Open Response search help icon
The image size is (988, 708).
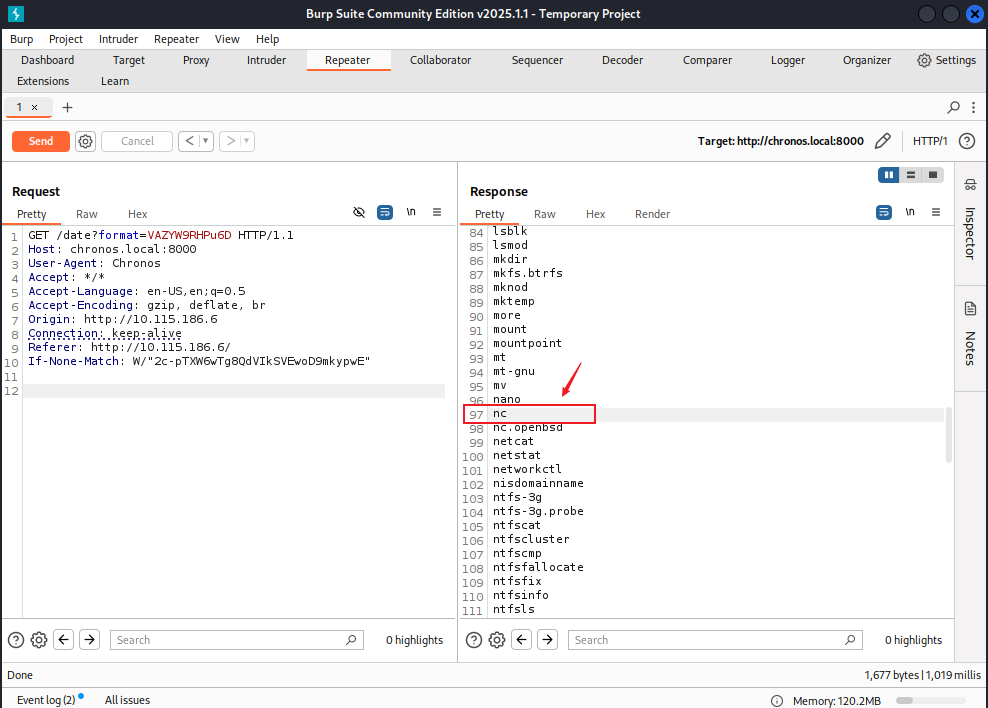click(x=474, y=640)
